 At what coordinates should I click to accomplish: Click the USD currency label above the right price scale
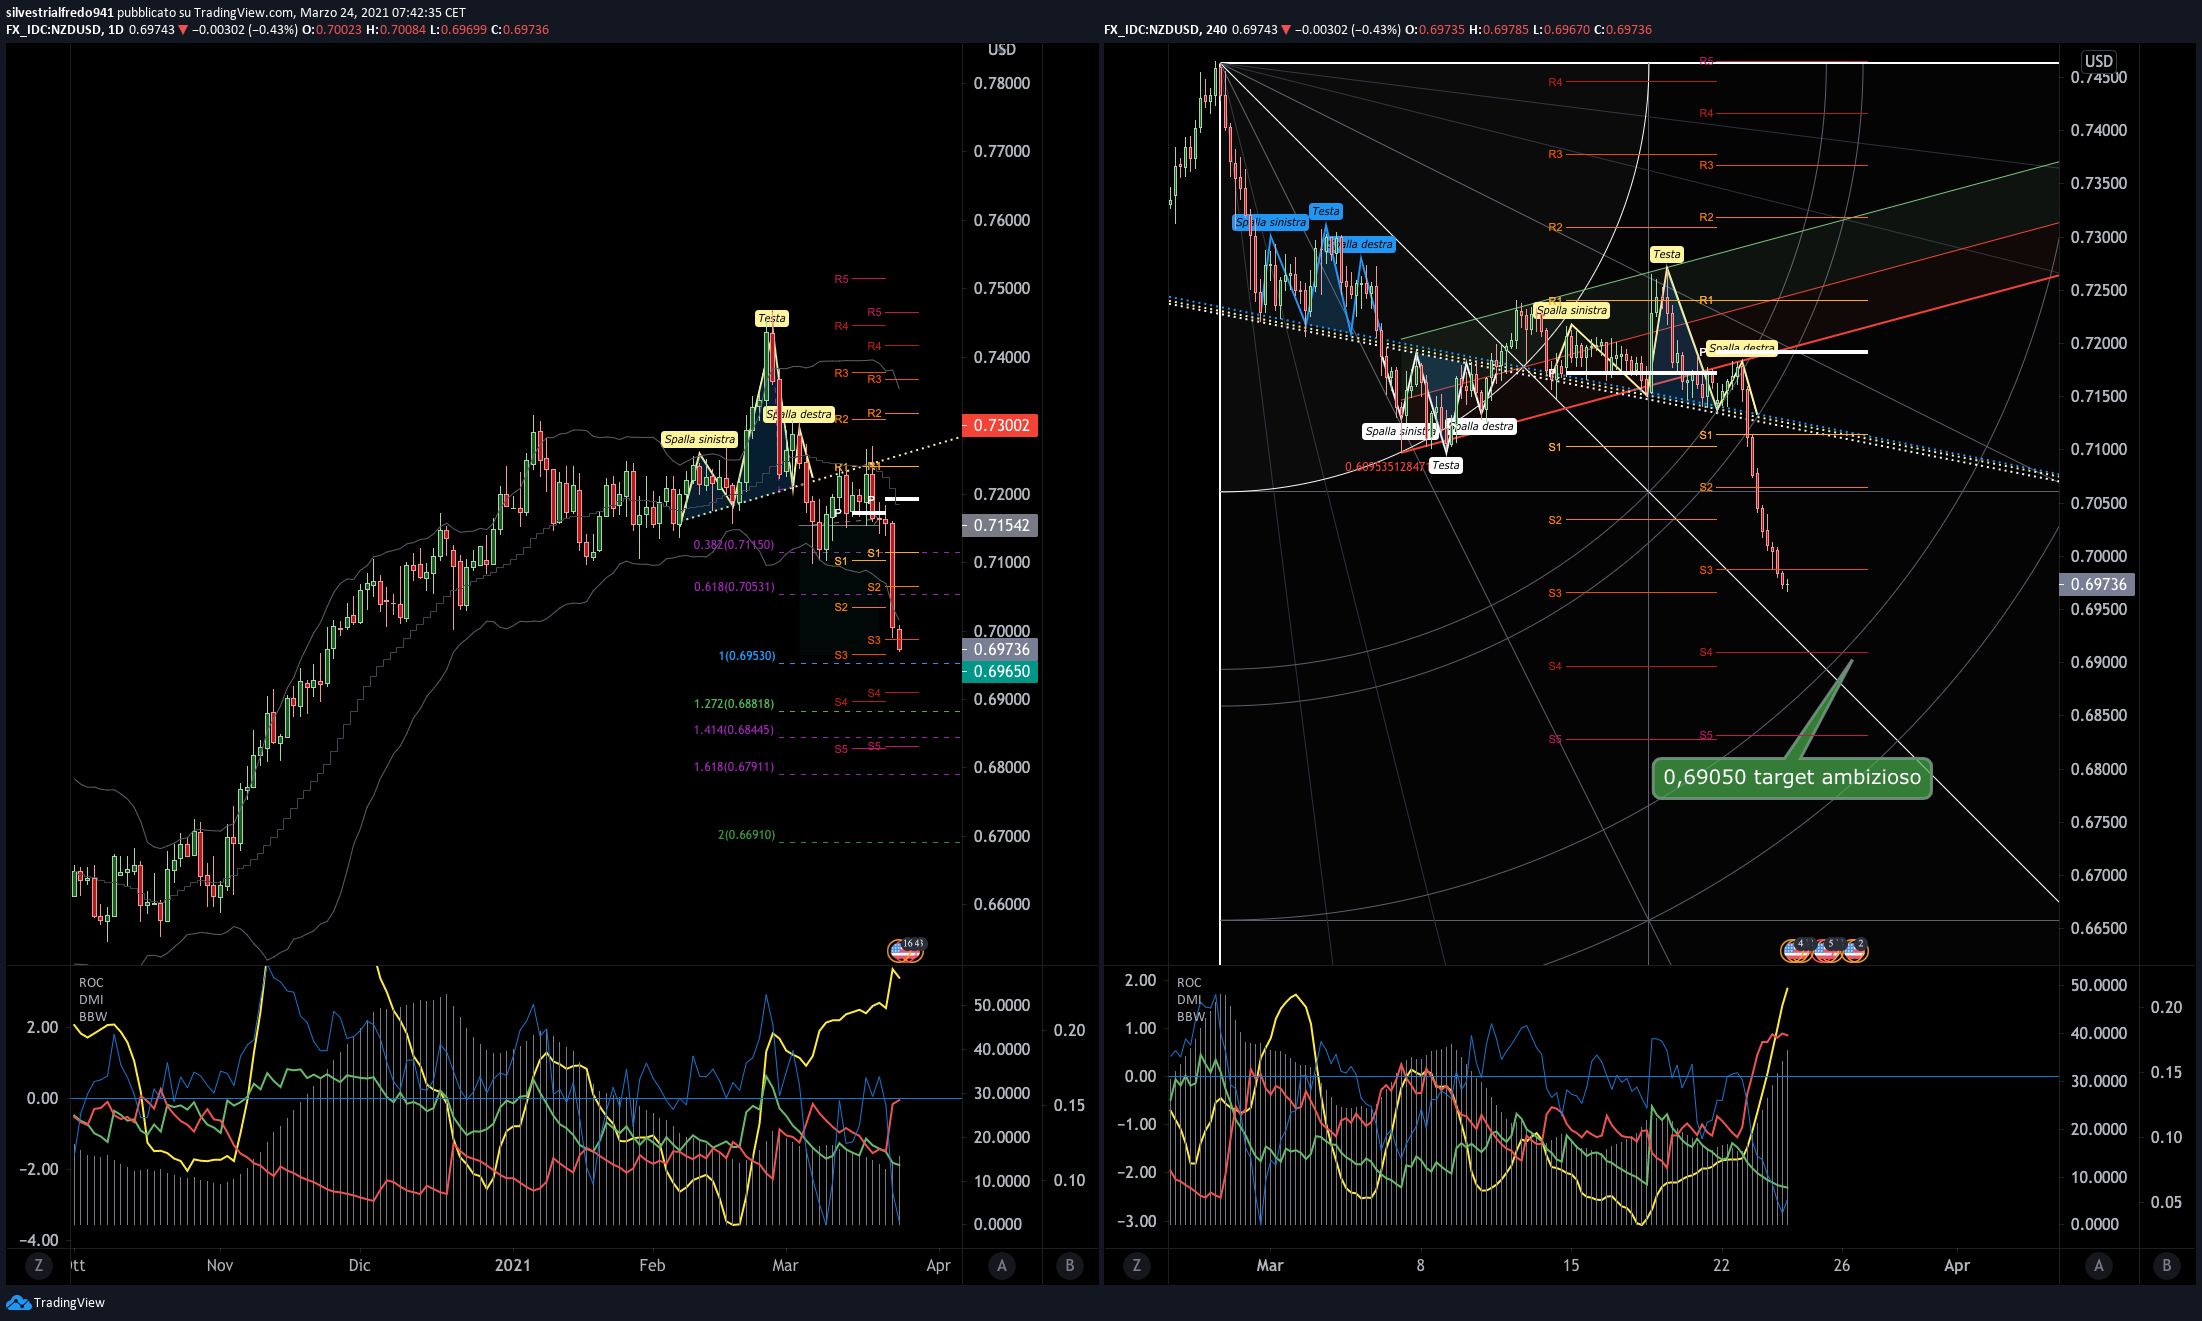pos(2098,61)
